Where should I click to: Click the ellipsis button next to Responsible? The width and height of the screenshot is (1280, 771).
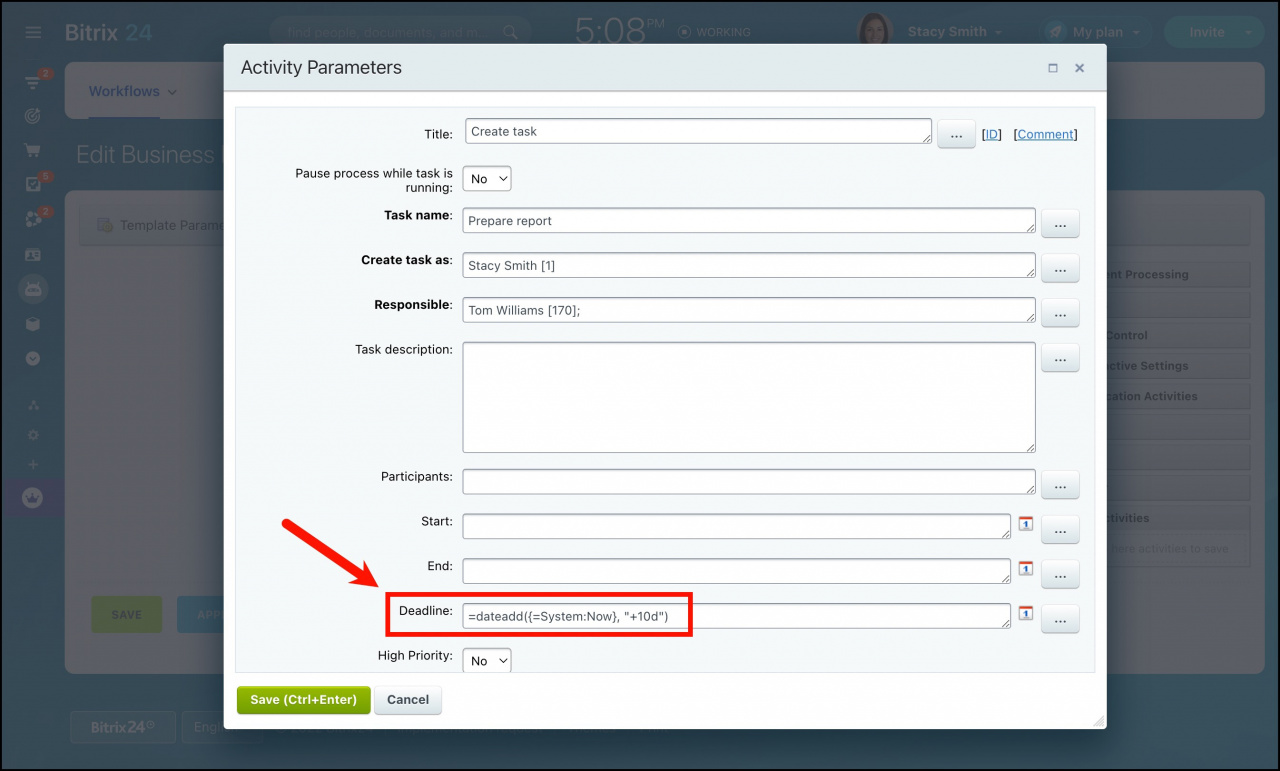click(x=1060, y=312)
